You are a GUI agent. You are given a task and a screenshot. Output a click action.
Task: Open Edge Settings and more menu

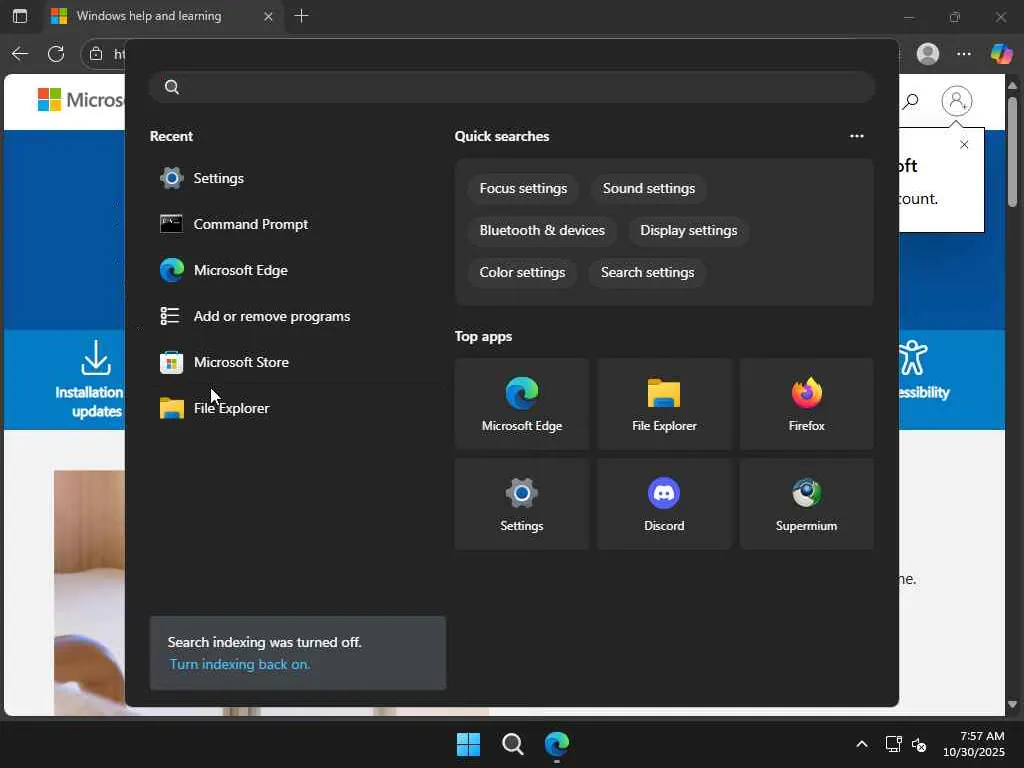tap(964, 54)
